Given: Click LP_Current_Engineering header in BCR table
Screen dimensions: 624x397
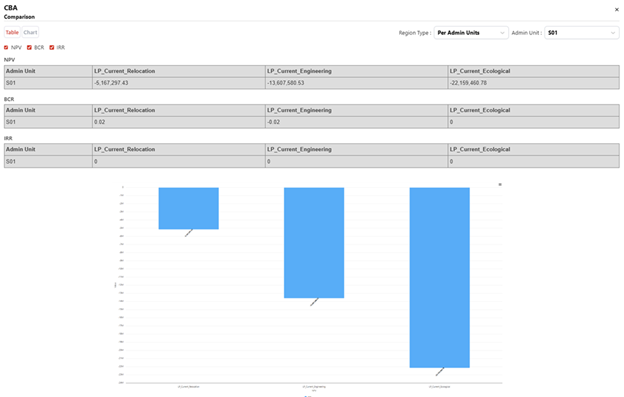Looking at the screenshot, I should [299, 110].
